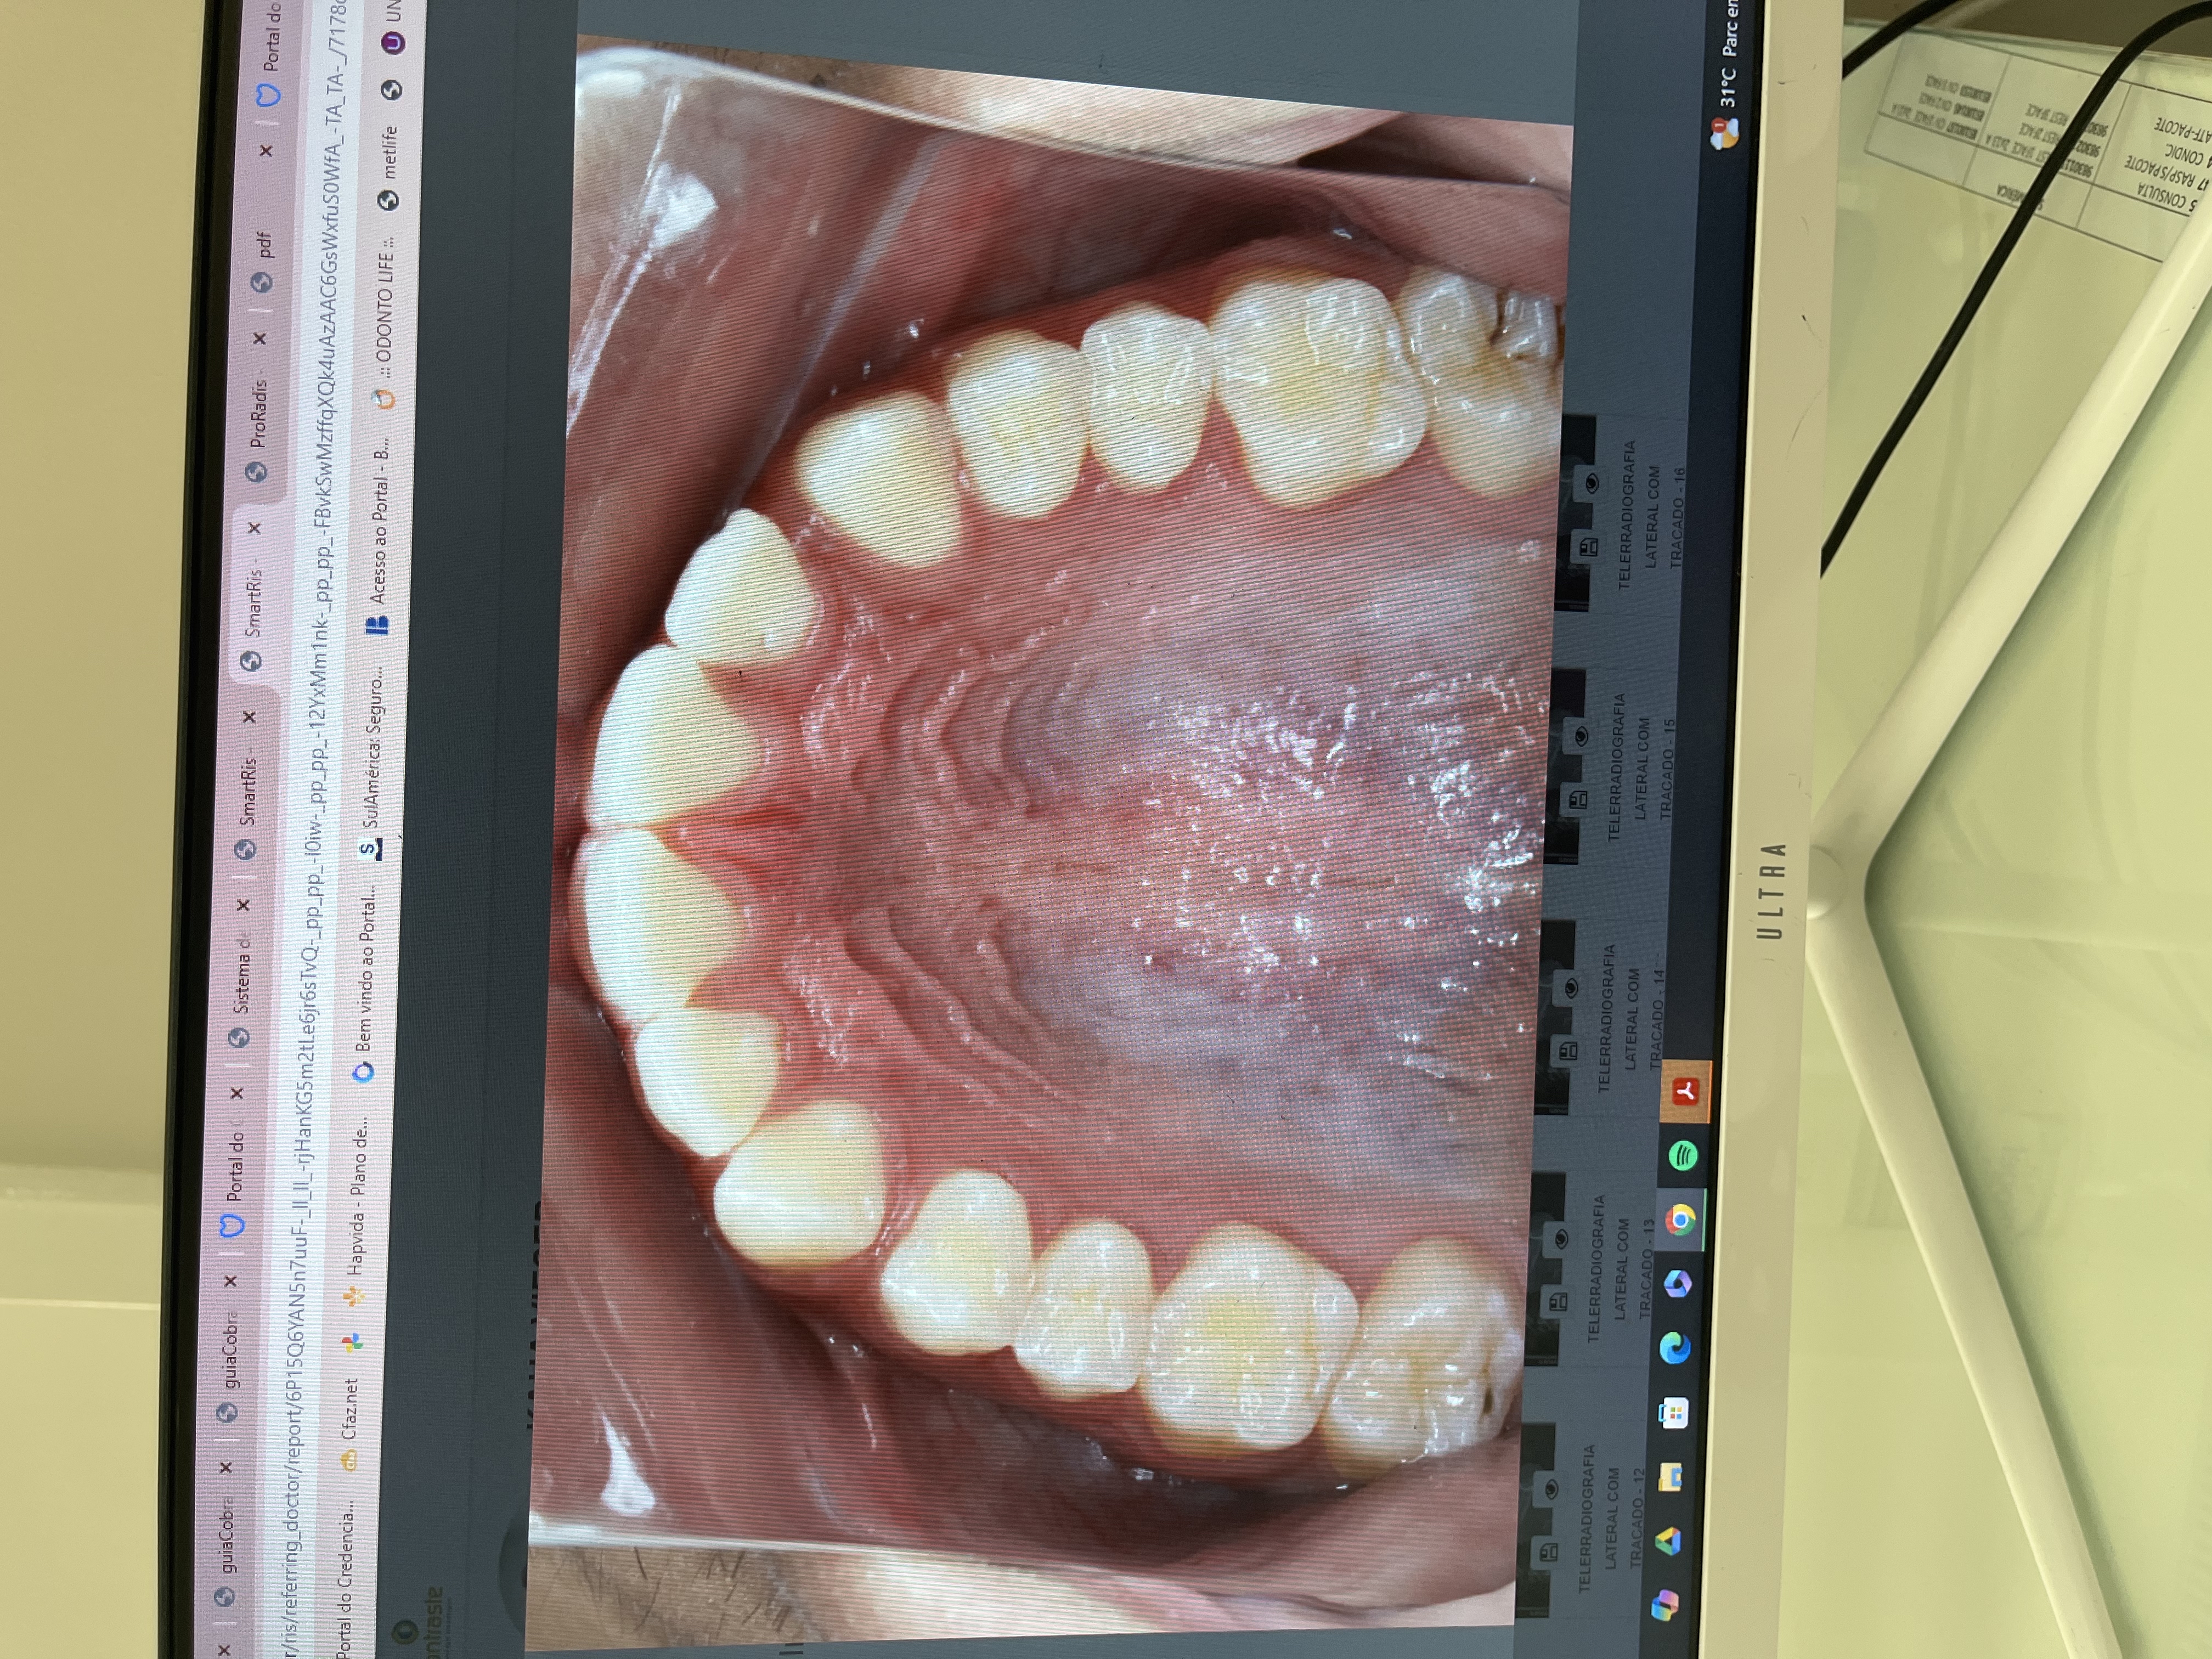Toggle the eye icon on Traçado 12 thumbnail

[1551, 1489]
